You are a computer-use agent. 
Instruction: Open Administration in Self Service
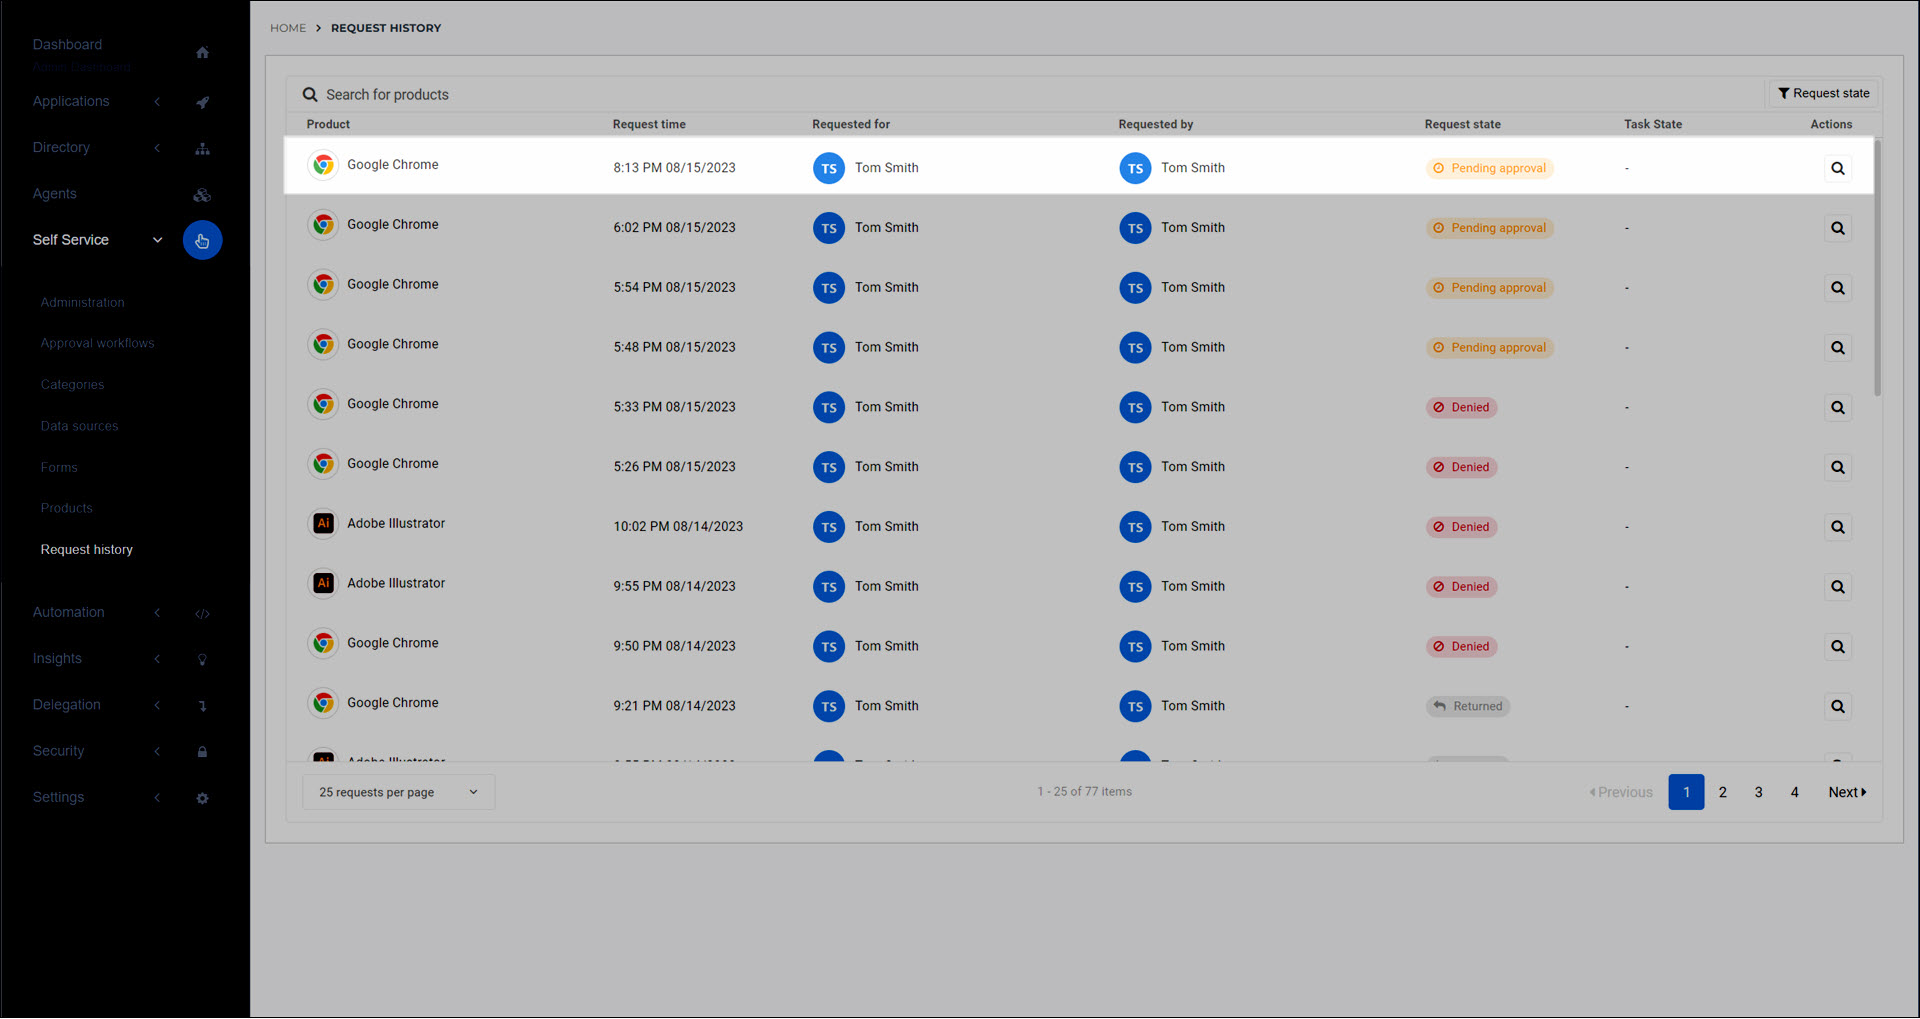point(83,302)
